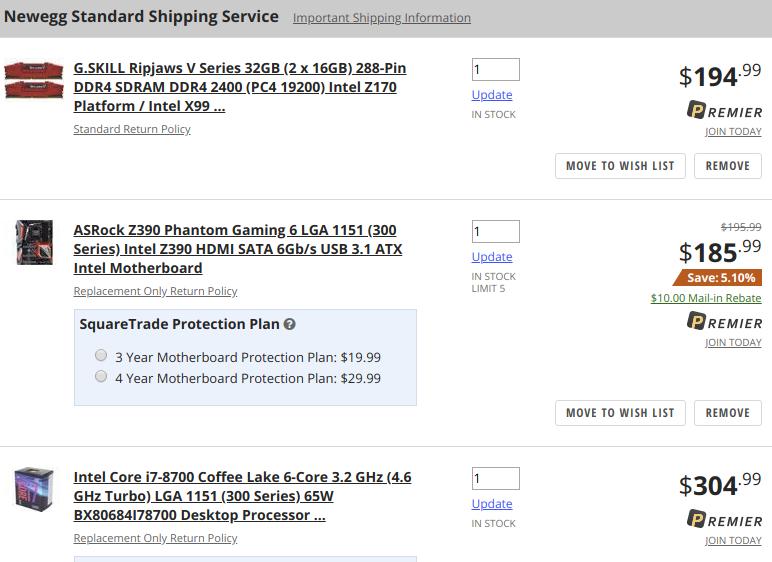Open the ASRock Z390 motherboard thumbnail
The image size is (772, 562).
[x=34, y=242]
